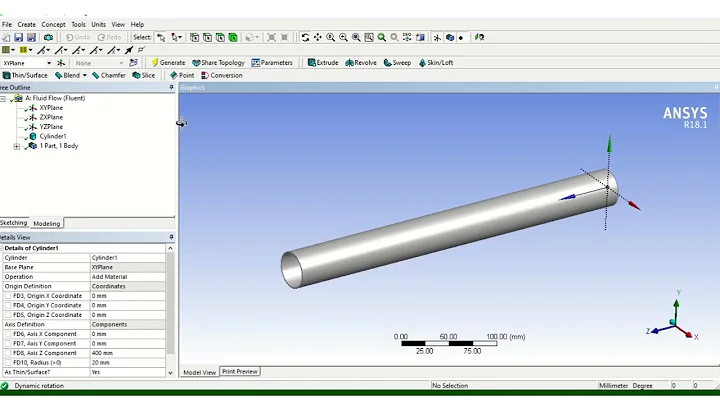Viewport: 720px width, 404px height.
Task: Click the image capture camera icon
Action: 48,37
